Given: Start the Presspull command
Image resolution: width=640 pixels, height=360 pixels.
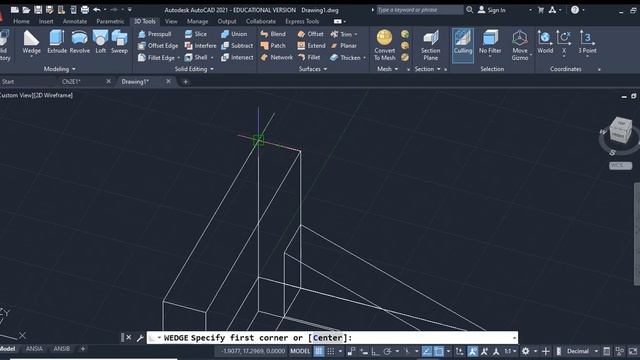Looking at the screenshot, I should click(x=155, y=34).
